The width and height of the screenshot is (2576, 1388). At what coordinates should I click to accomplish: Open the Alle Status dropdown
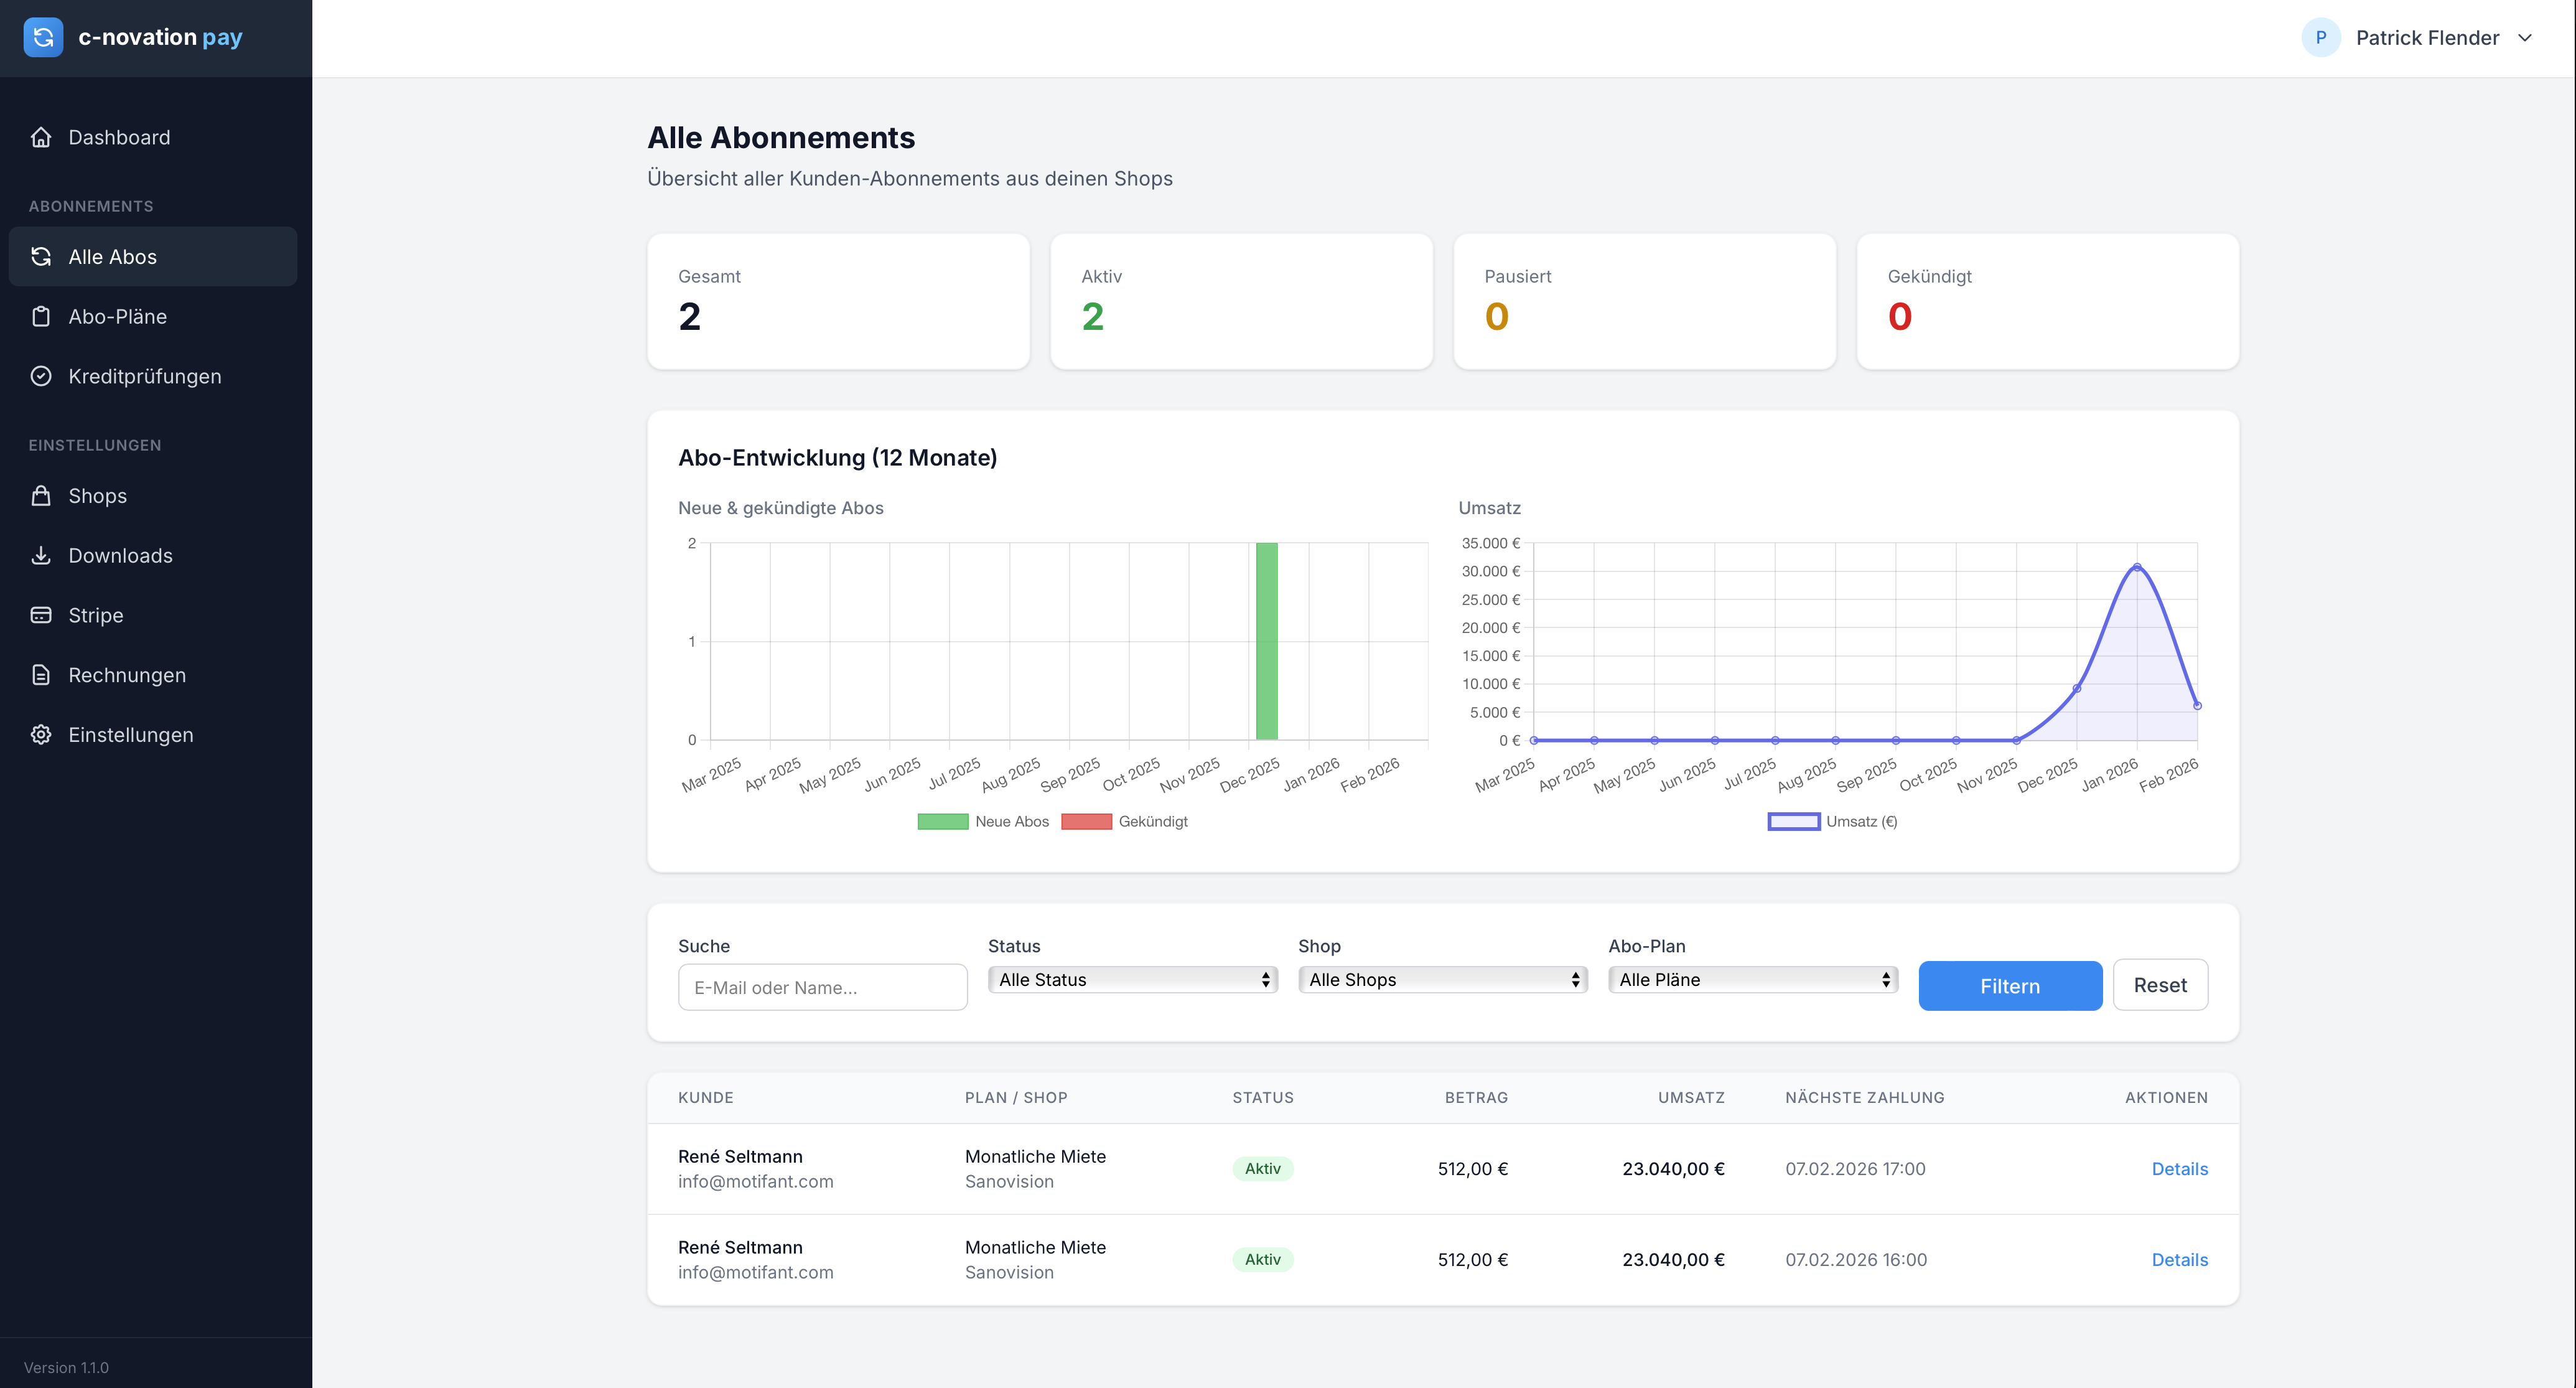point(1132,980)
